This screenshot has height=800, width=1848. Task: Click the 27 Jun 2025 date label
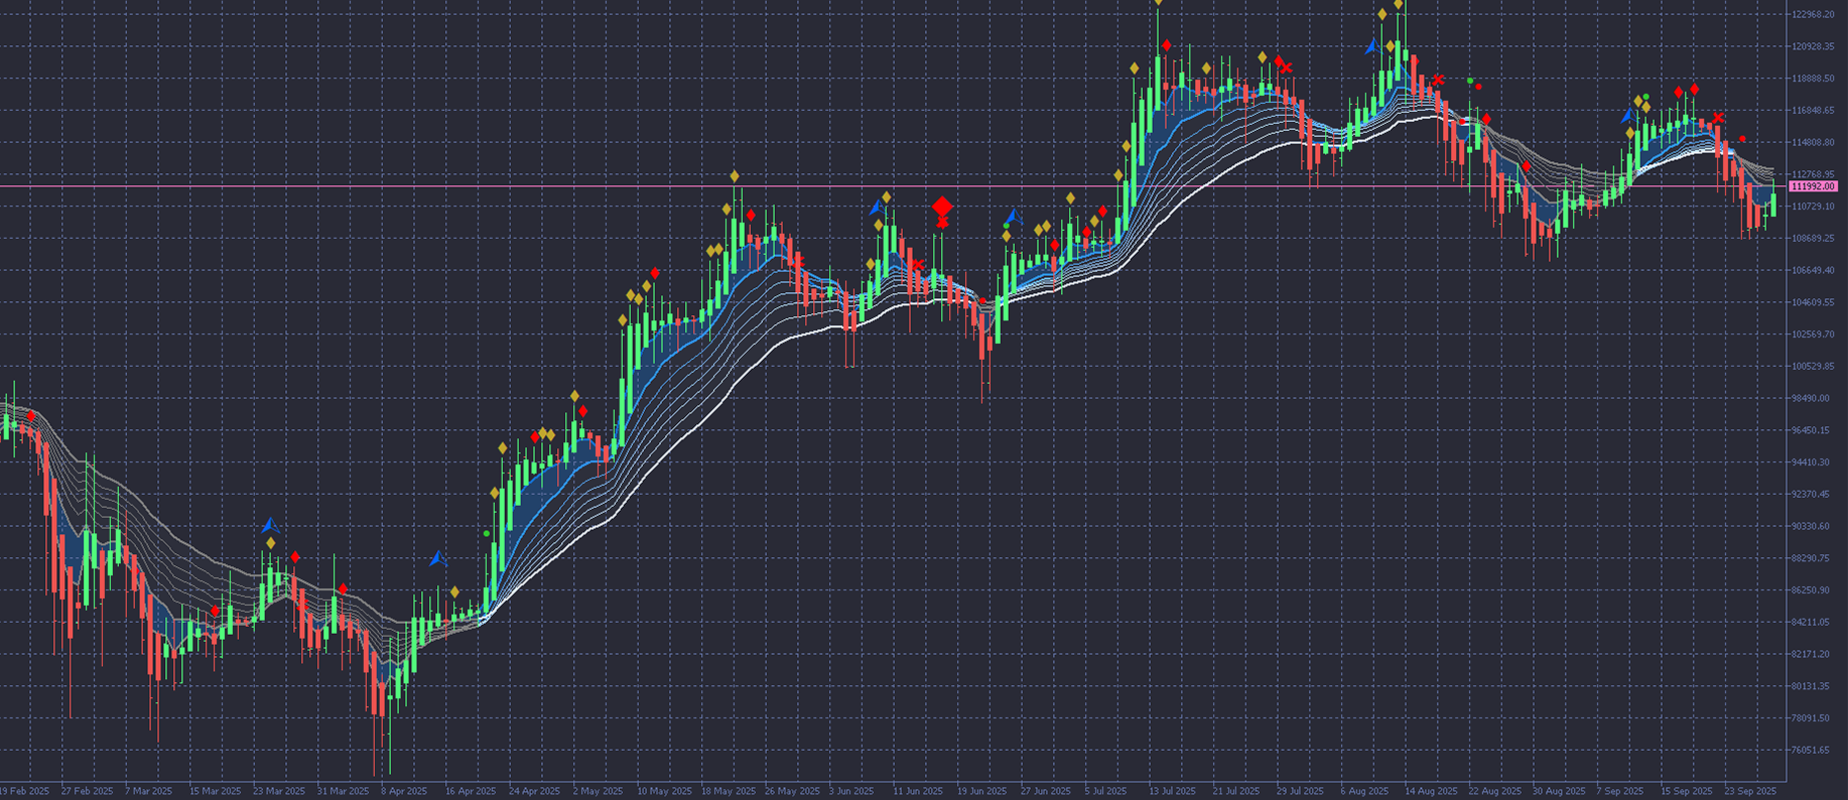click(x=1046, y=791)
